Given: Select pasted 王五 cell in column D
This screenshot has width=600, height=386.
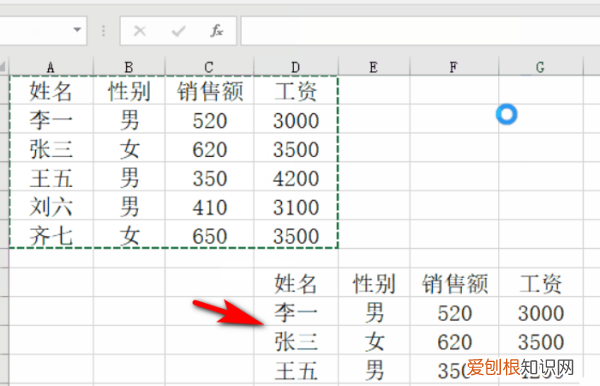Looking at the screenshot, I should point(296,369).
